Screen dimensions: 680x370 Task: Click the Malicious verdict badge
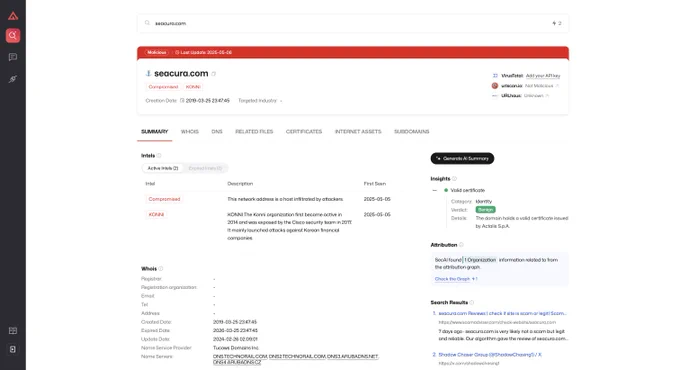pos(157,52)
